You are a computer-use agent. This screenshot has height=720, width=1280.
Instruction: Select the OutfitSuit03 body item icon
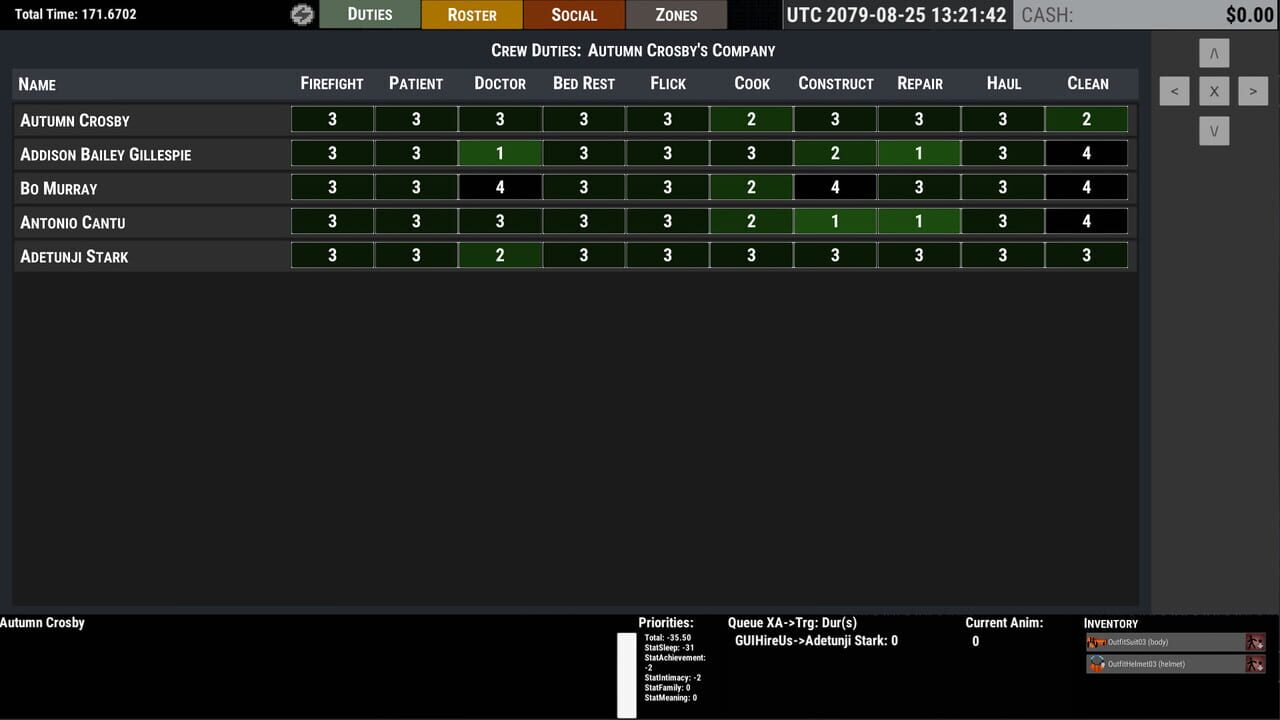pos(1096,641)
